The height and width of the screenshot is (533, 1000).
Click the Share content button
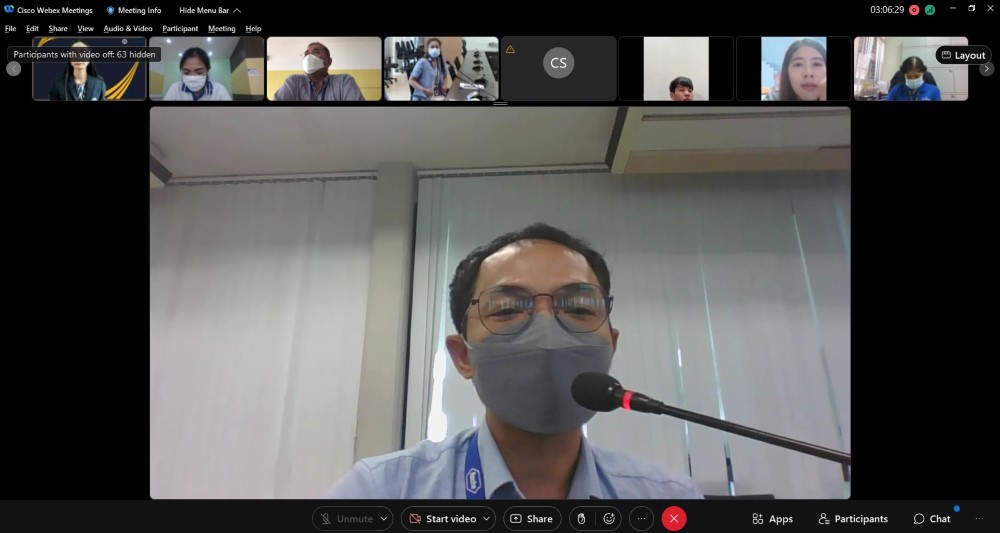tap(531, 519)
